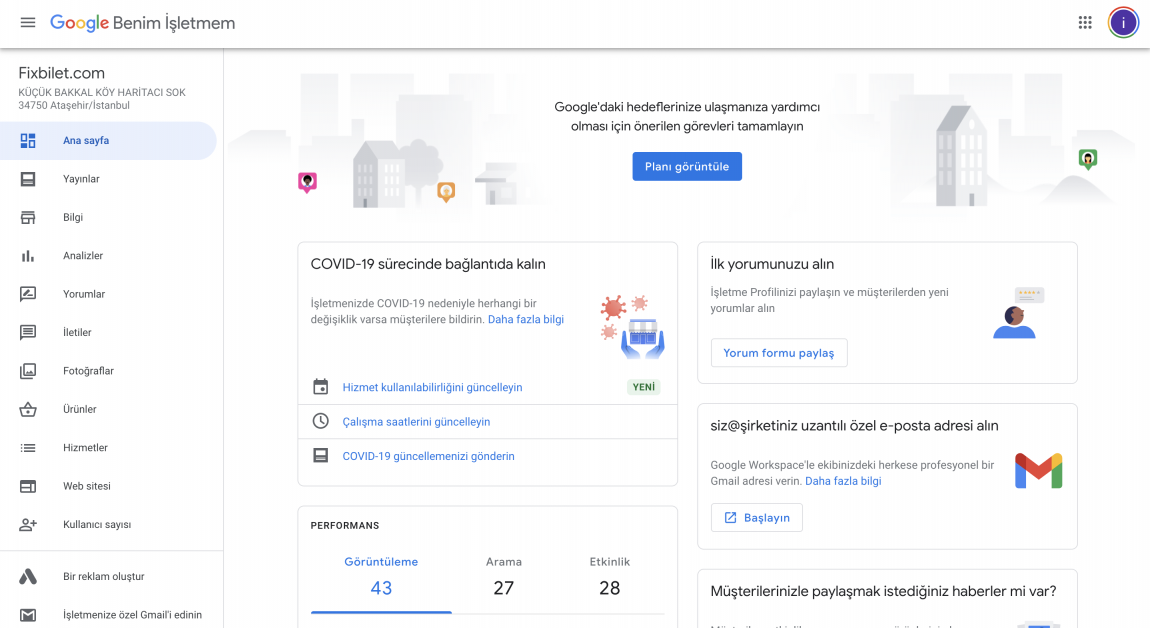Screen dimensions: 1150x628
Task: Click the Yayınlar sidebar icon
Action: point(28,179)
